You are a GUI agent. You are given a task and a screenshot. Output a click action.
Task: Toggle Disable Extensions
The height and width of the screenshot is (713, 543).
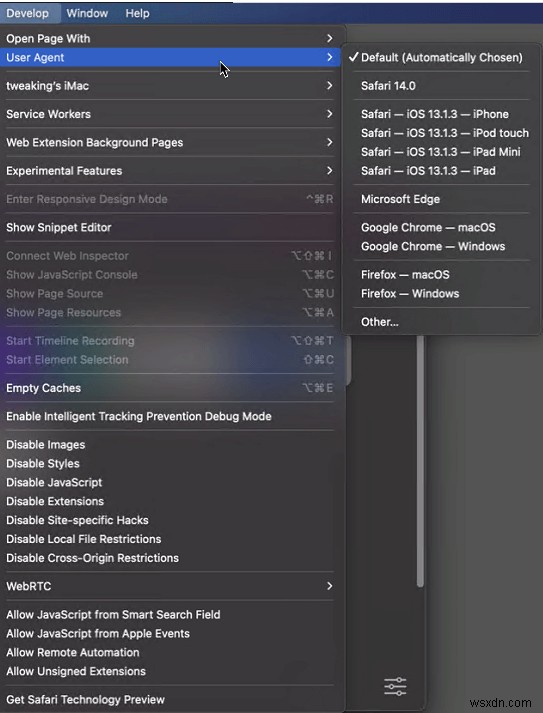[170, 501]
